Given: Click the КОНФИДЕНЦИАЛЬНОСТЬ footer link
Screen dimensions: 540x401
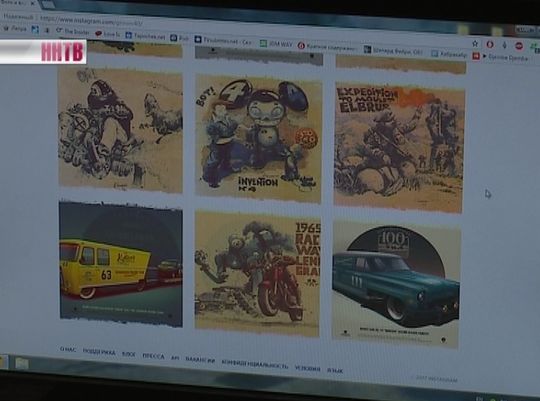Looking at the screenshot, I should 255,365.
